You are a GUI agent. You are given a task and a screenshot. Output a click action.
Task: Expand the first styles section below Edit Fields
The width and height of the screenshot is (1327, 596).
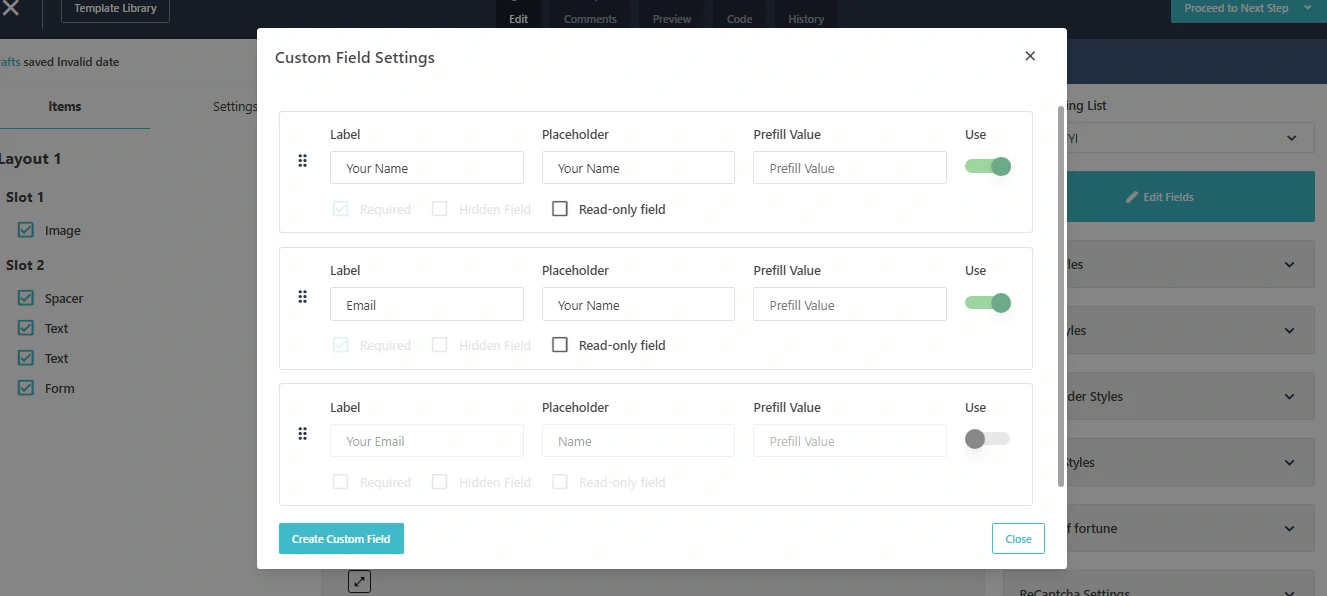click(x=1160, y=265)
